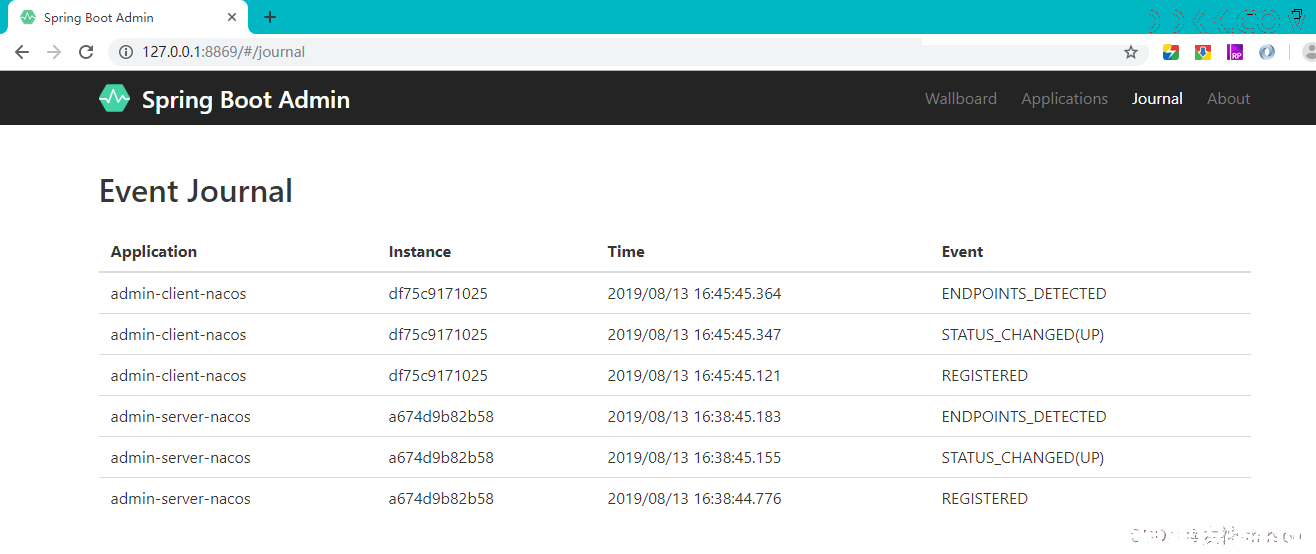Click instance a674d9b82b58 in the 16:38:44.776 row

[x=441, y=499]
